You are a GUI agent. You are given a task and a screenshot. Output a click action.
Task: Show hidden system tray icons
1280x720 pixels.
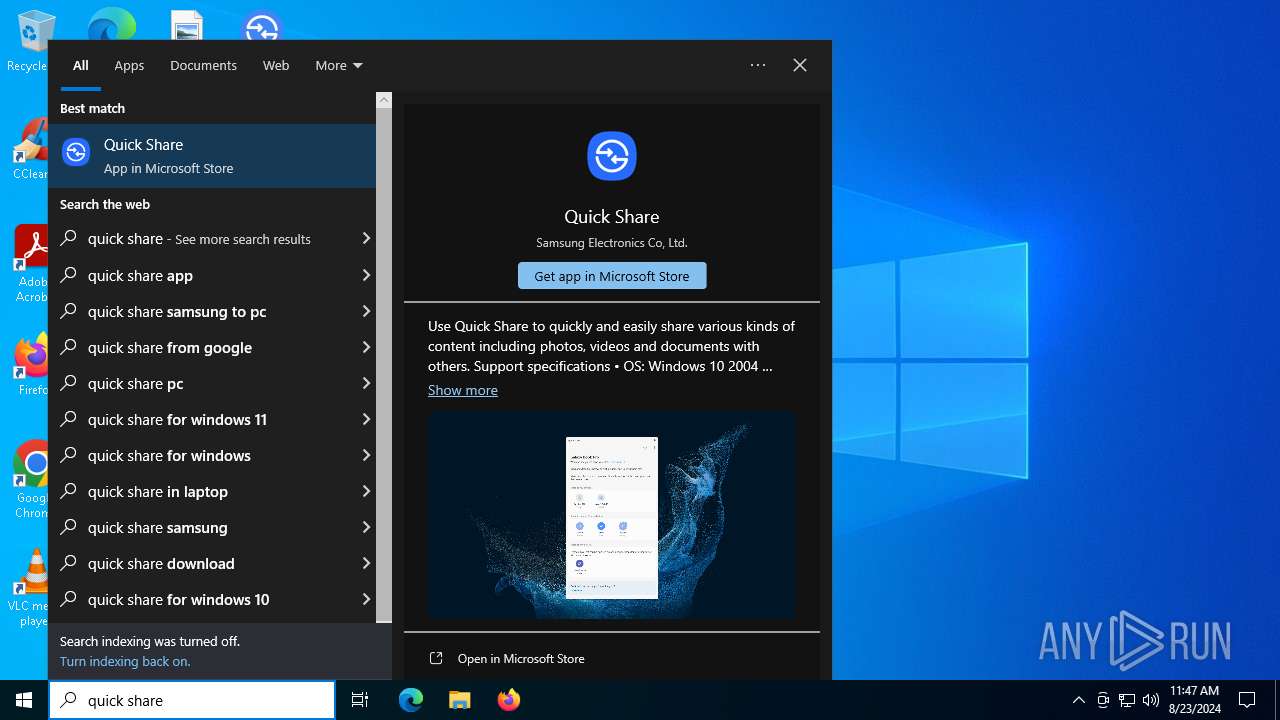(1078, 700)
